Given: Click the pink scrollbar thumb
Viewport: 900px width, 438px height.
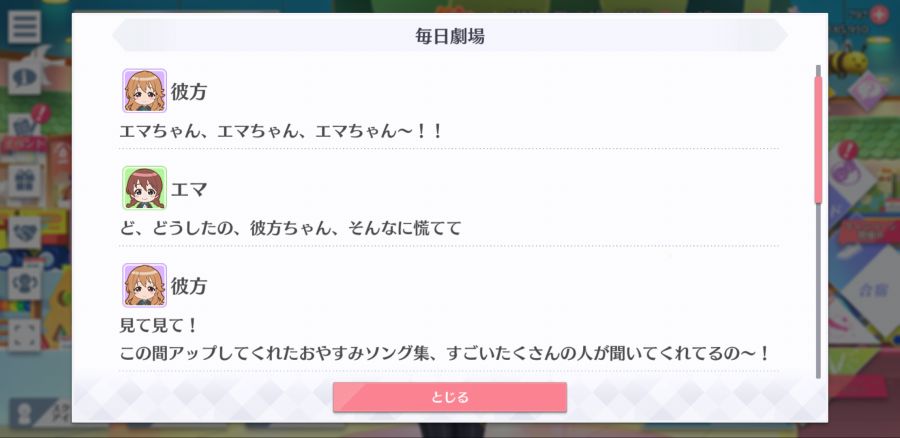Looking at the screenshot, I should click(818, 139).
